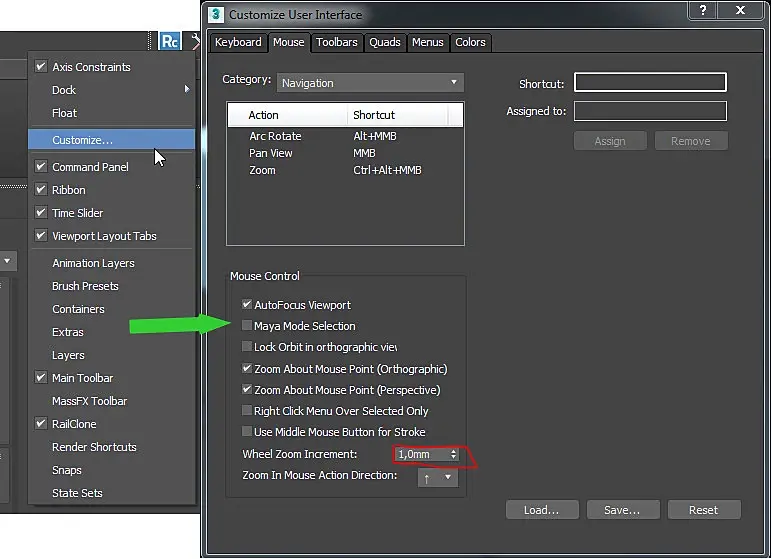The width and height of the screenshot is (772, 559).
Task: Toggle Zoom About Mouse Point (Perspective)
Action: click(247, 390)
